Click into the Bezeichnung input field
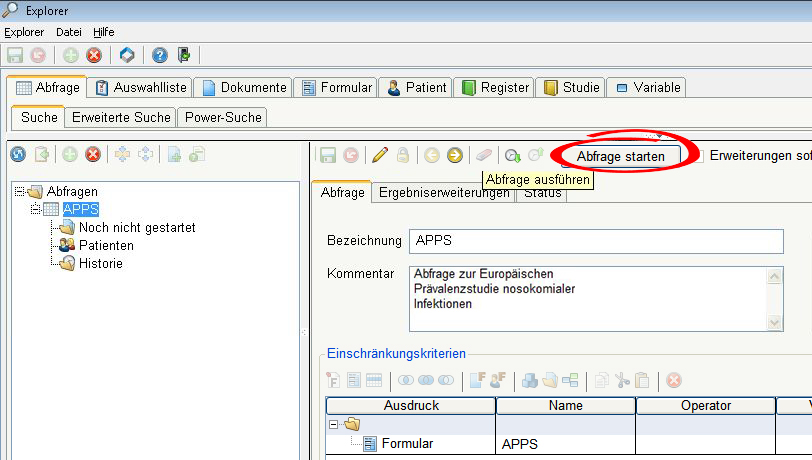This screenshot has height=460, width=812. tap(596, 241)
